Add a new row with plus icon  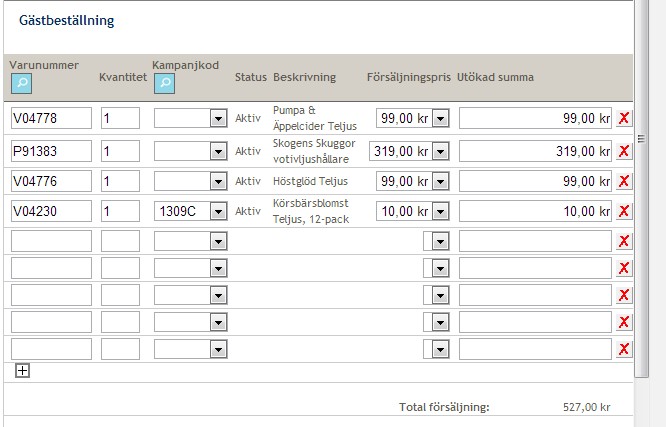(22, 370)
